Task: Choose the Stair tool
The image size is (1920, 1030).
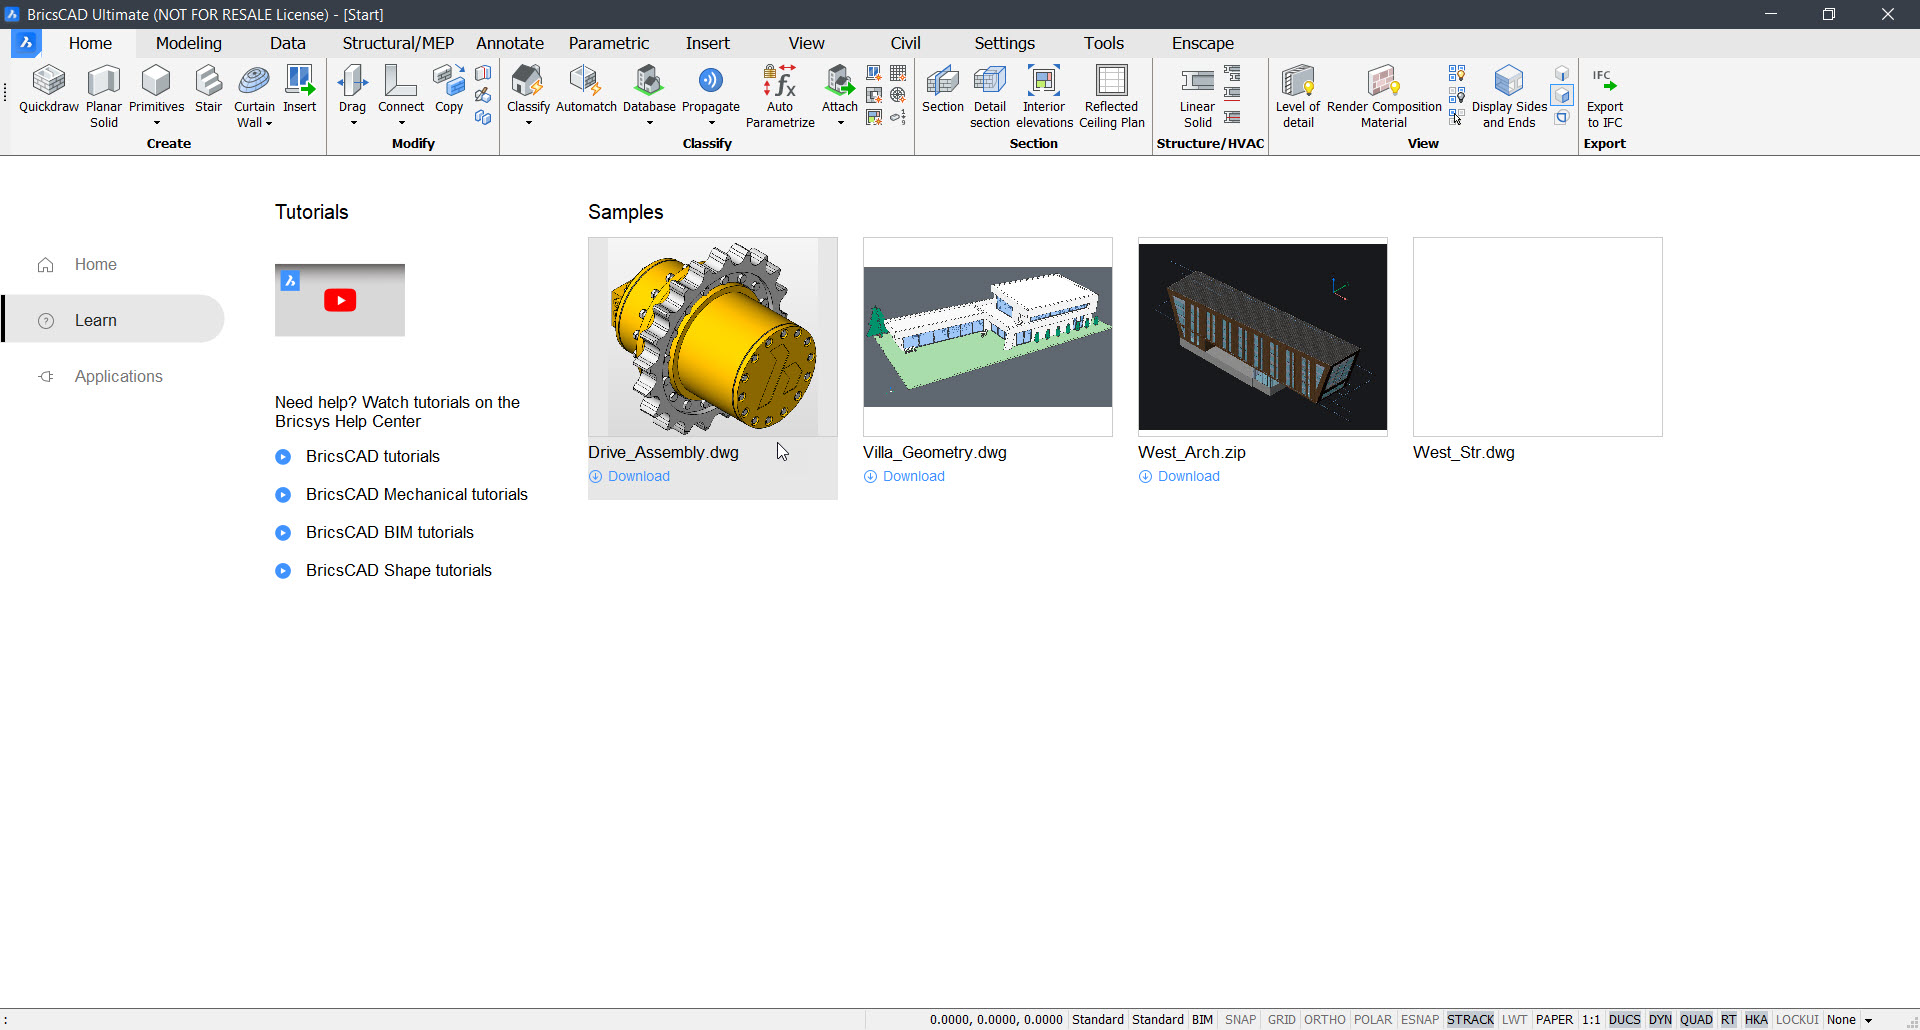Action: pos(208,90)
